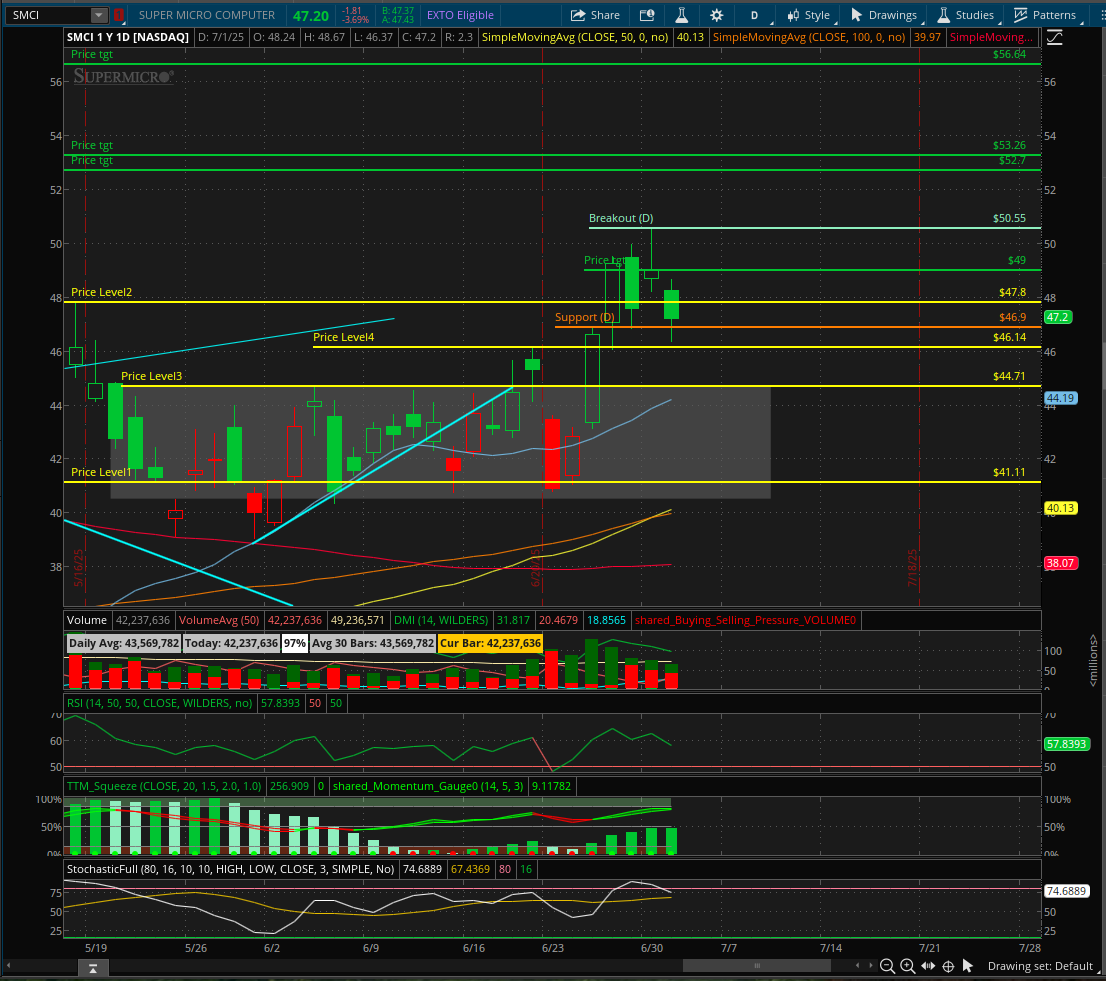This screenshot has height=981, width=1106.
Task: Select the Price Level3 line label
Action: coord(152,376)
